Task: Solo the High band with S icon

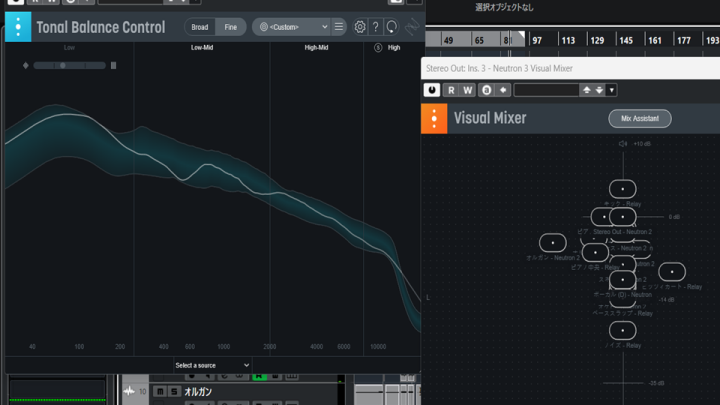Action: (378, 47)
